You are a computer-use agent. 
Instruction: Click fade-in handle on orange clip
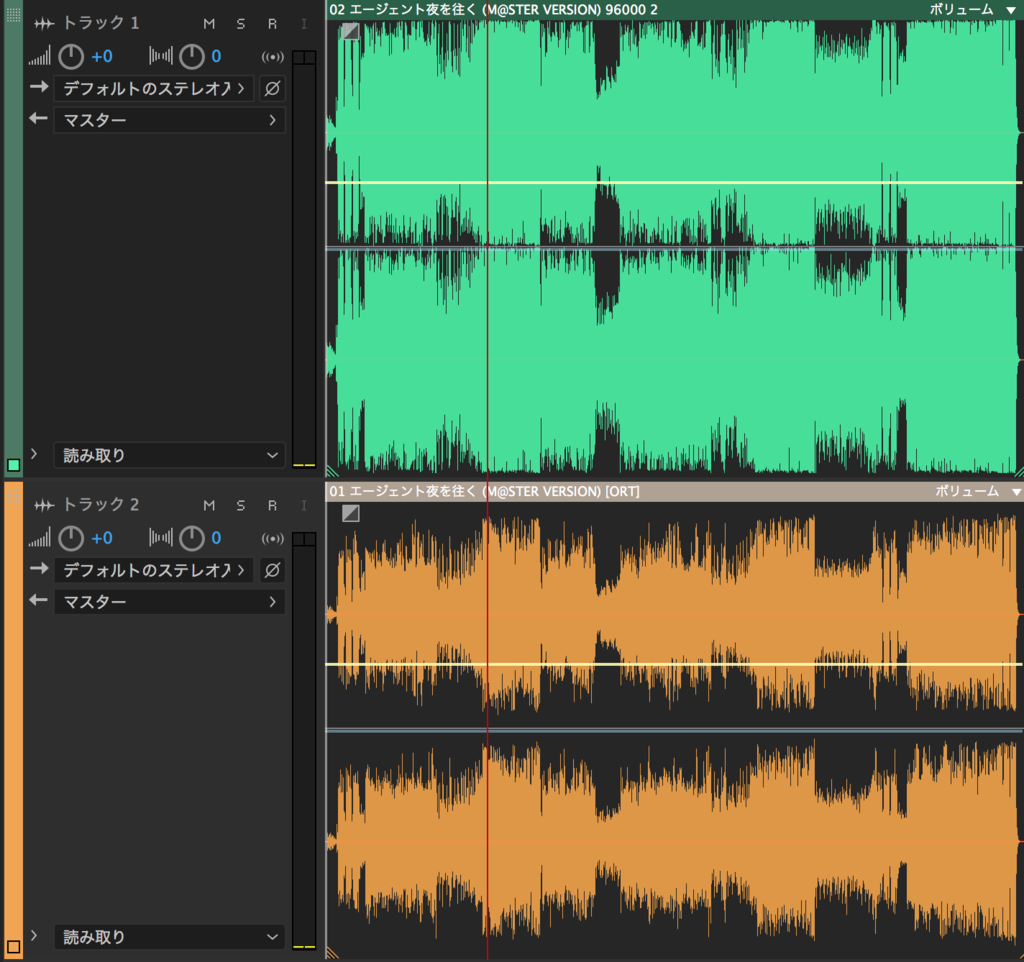pos(351,513)
